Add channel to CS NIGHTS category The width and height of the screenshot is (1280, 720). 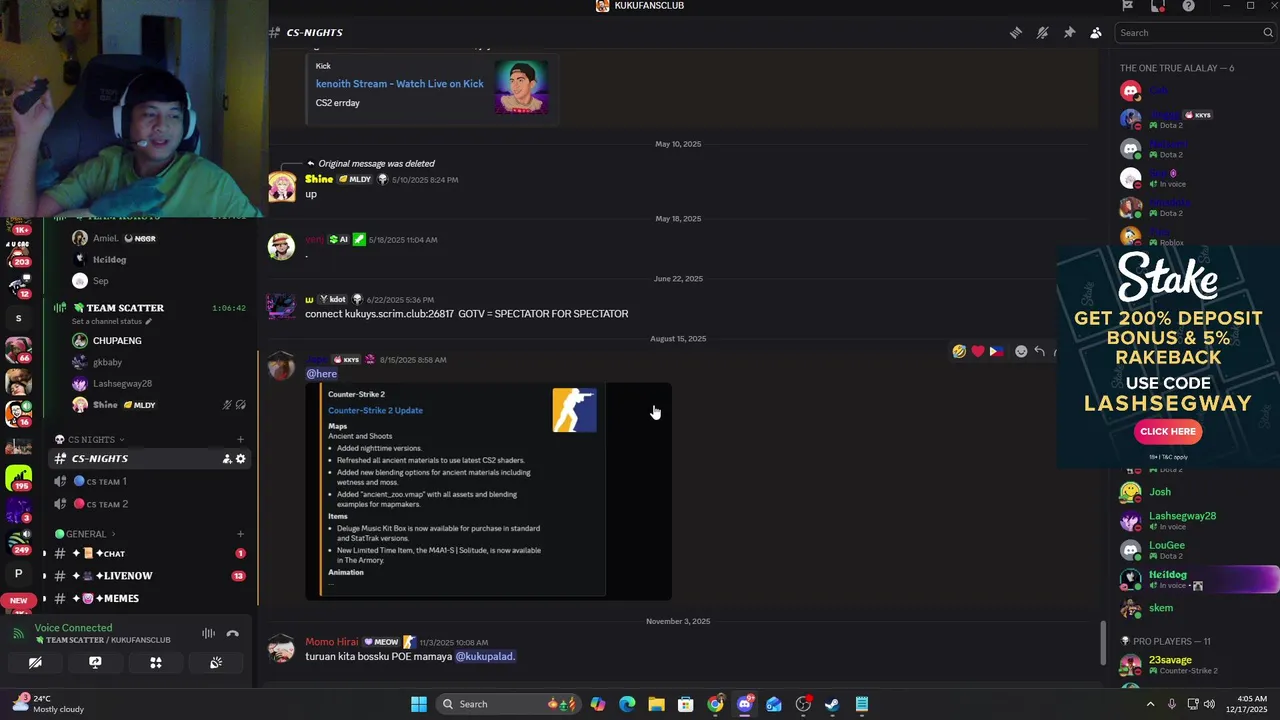coord(240,439)
